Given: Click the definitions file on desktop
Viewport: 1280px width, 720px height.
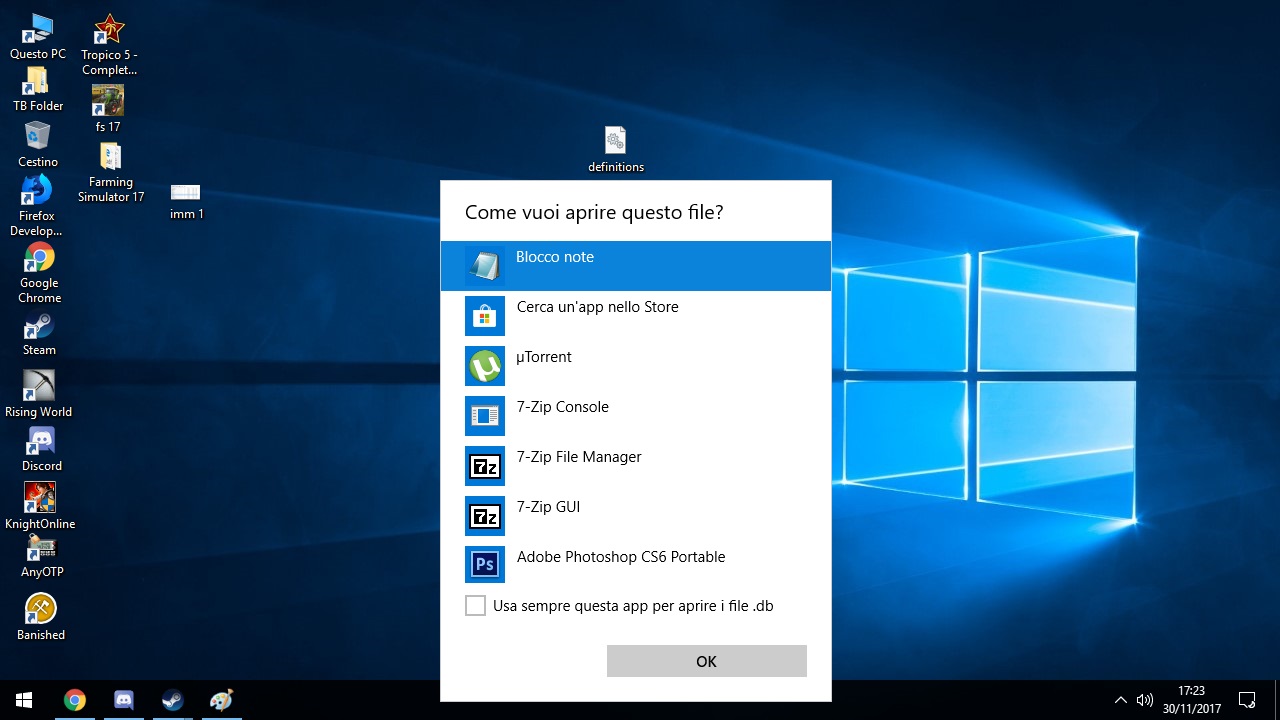Looking at the screenshot, I should pyautogui.click(x=615, y=148).
